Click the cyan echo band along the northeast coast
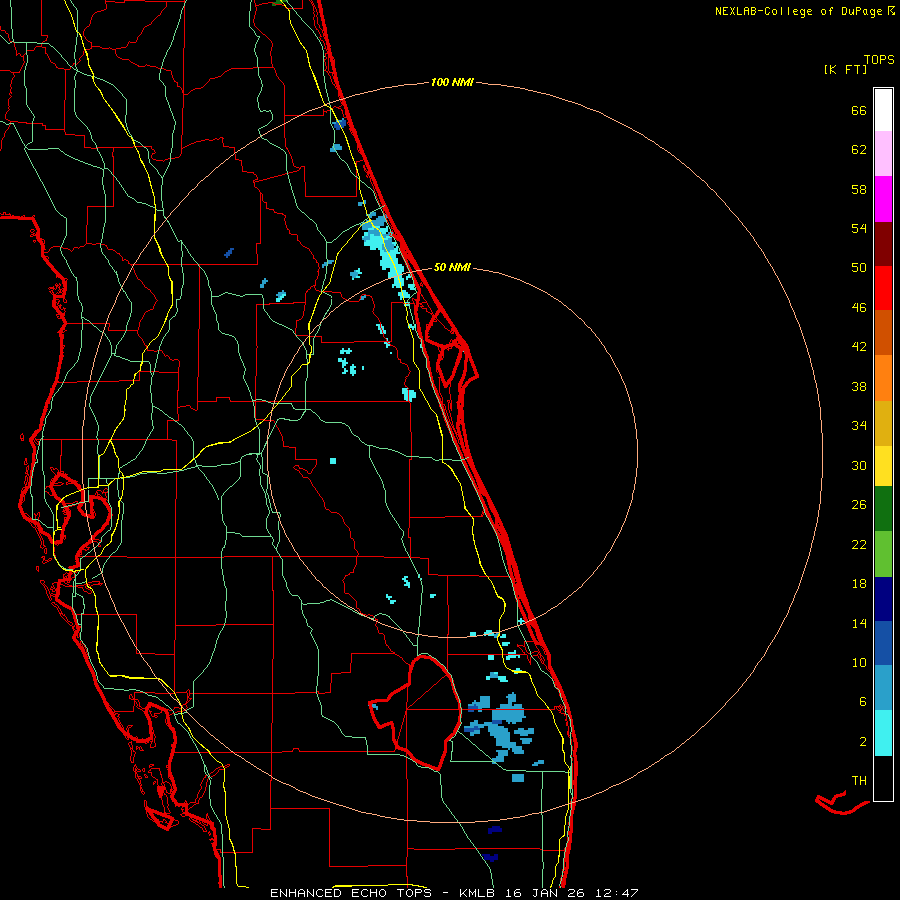 387,254
